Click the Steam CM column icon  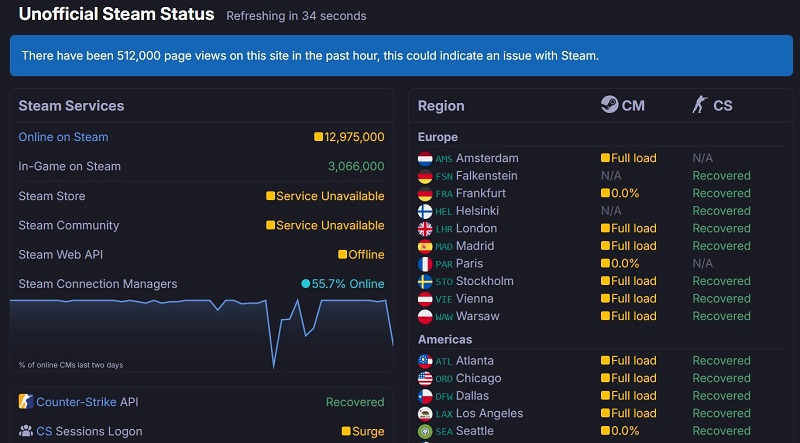[608, 105]
